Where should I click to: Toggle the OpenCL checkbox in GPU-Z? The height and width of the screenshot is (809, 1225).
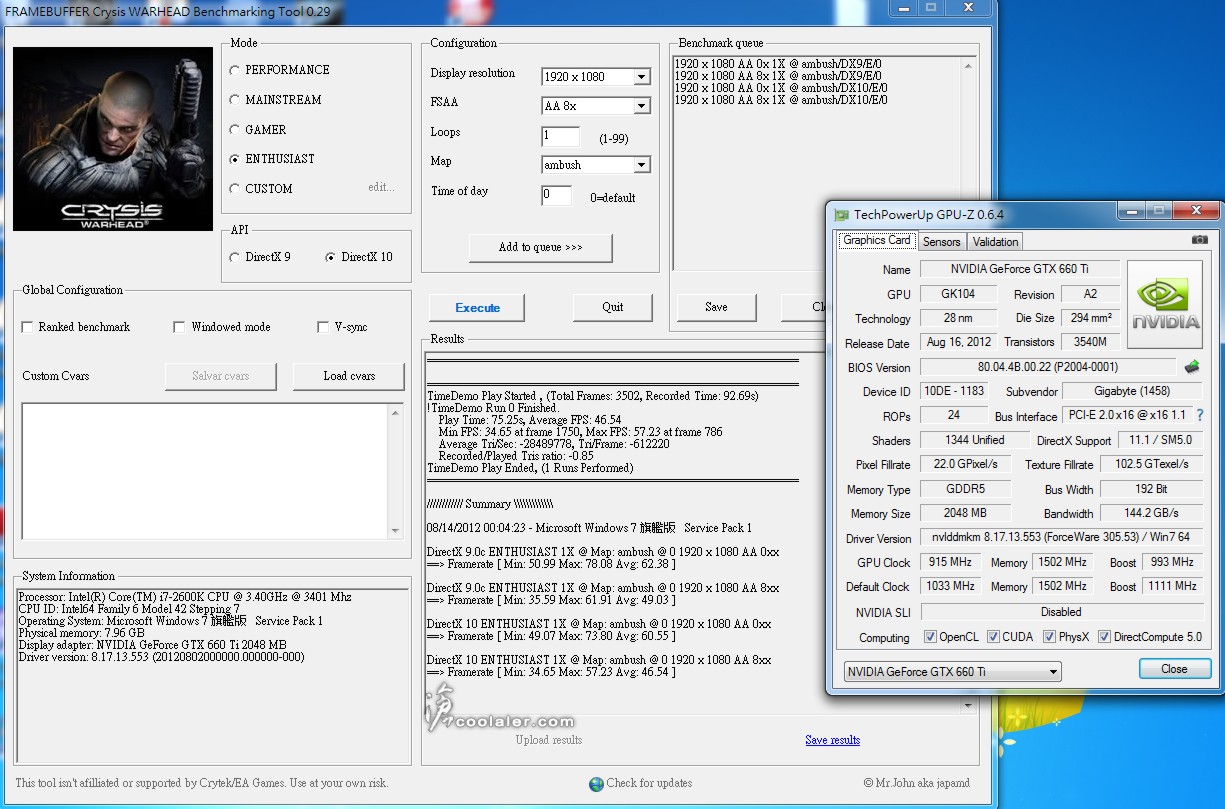point(931,637)
